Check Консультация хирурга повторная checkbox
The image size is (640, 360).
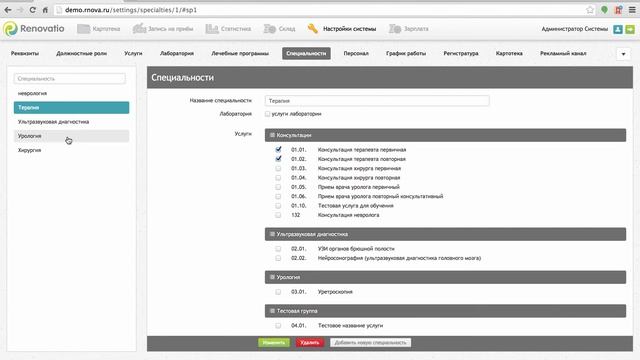coord(278,178)
